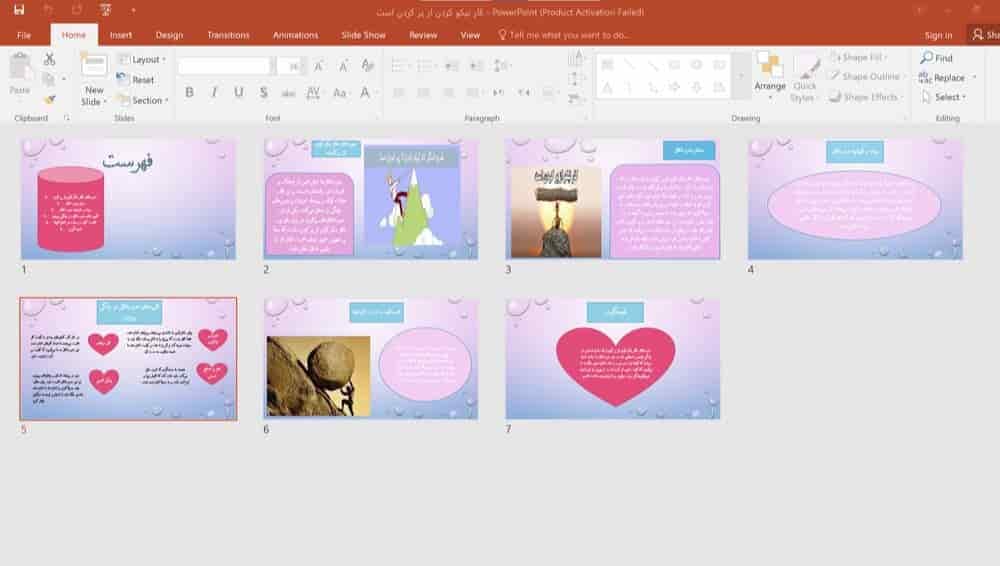This screenshot has width=1000, height=566.
Task: Open the Section dropdown
Action: pyautogui.click(x=143, y=100)
